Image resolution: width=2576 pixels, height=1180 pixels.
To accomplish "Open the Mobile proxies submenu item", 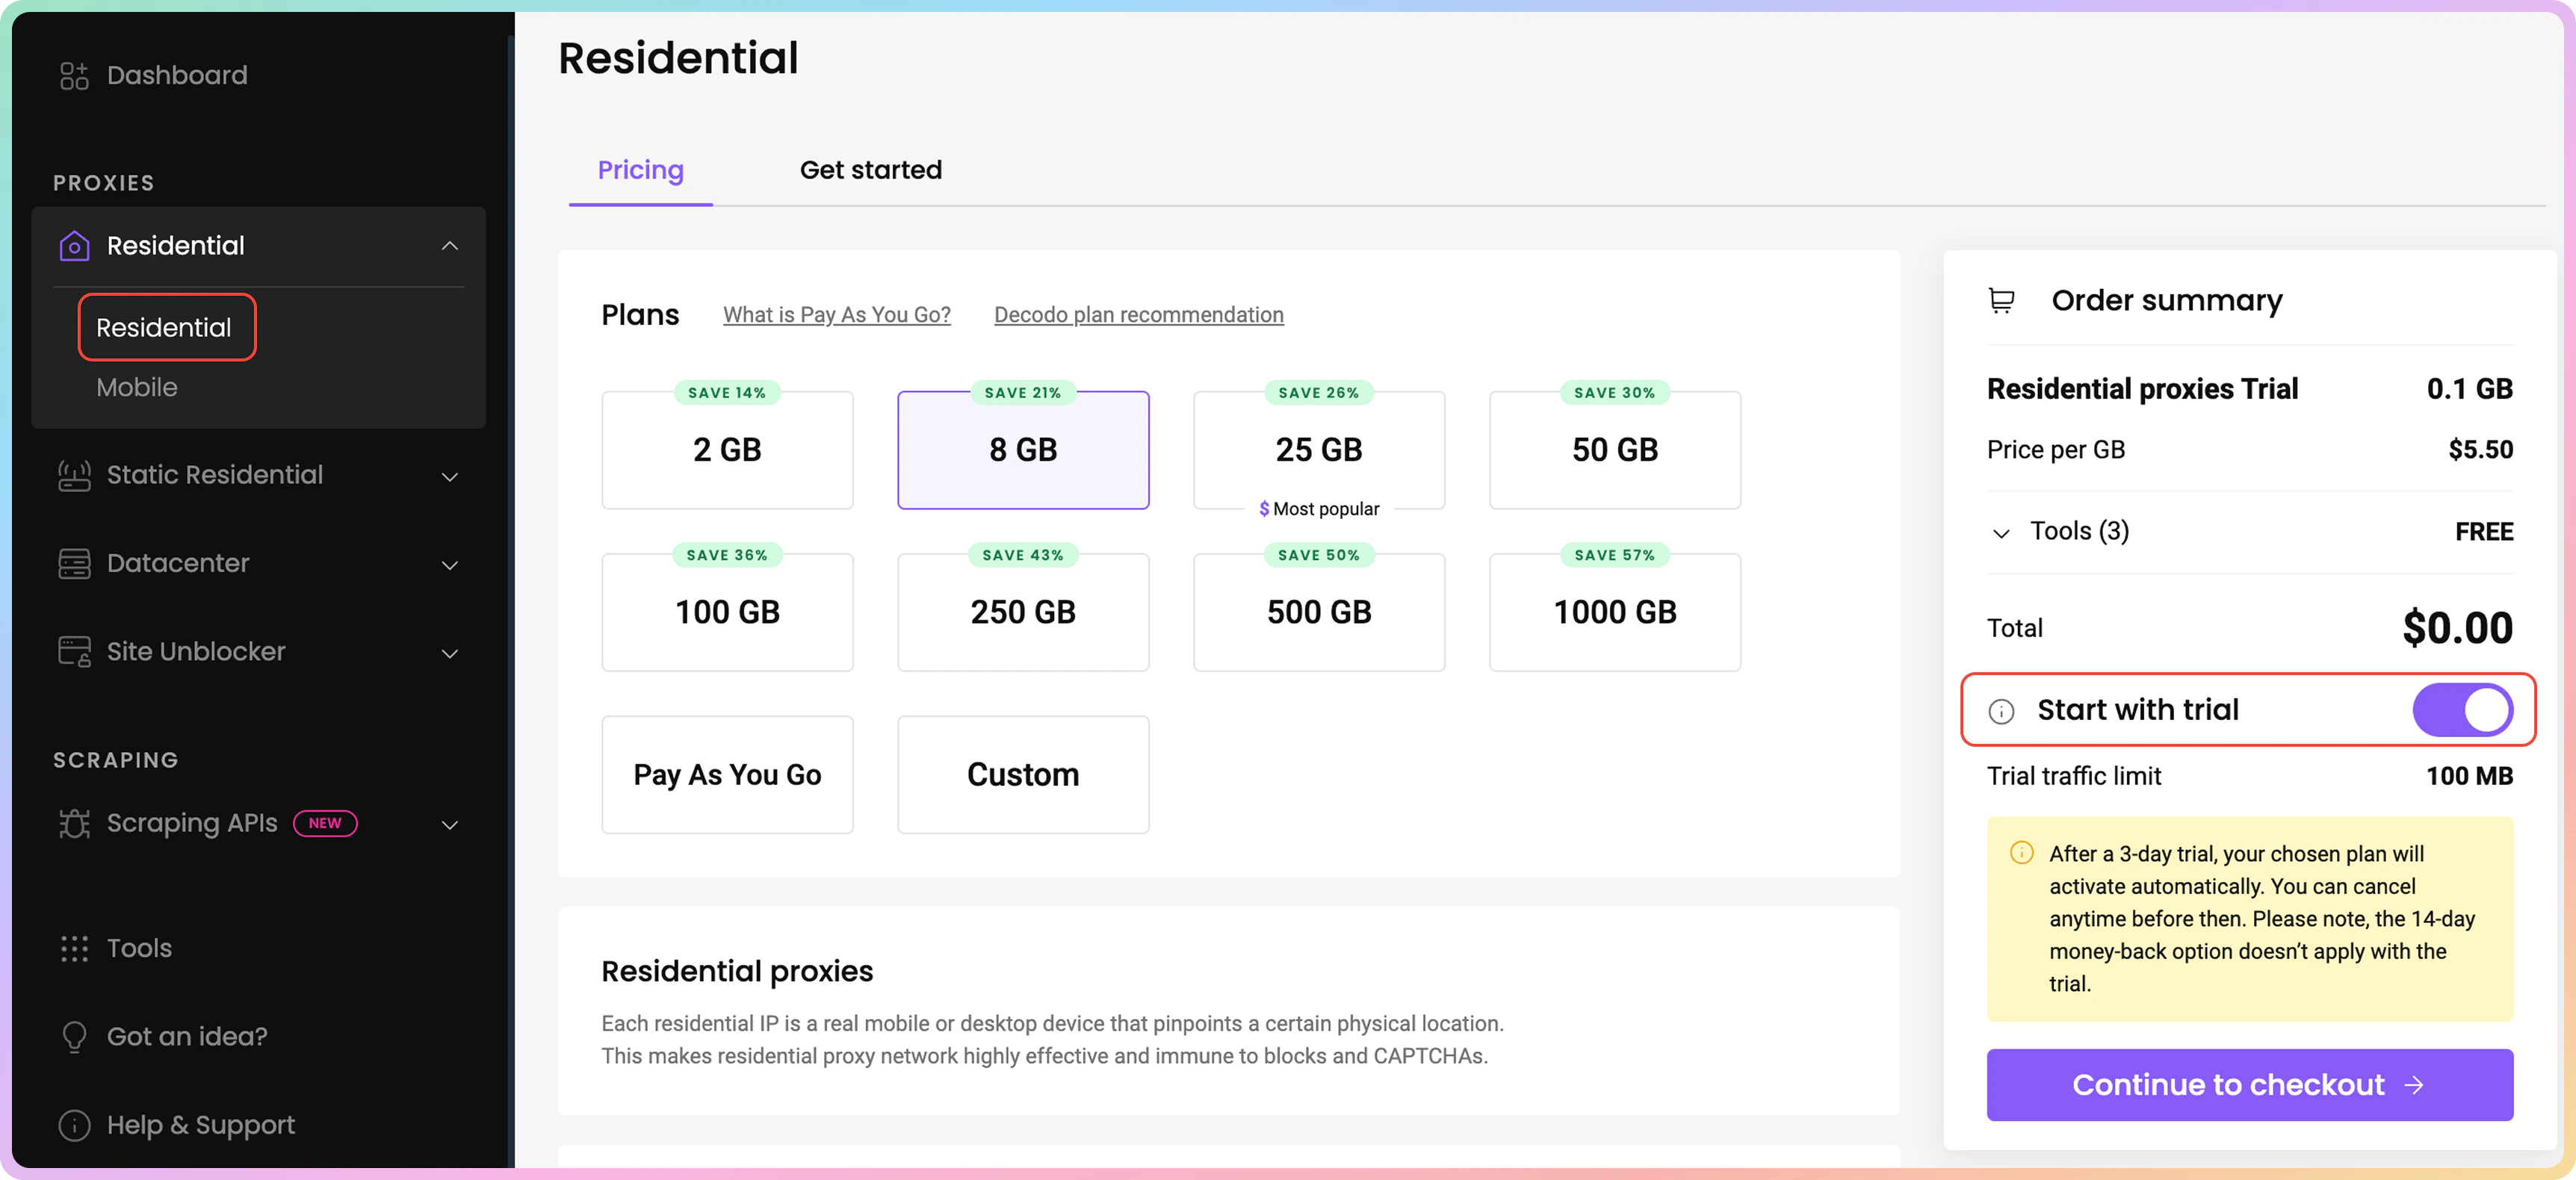I will (x=137, y=388).
